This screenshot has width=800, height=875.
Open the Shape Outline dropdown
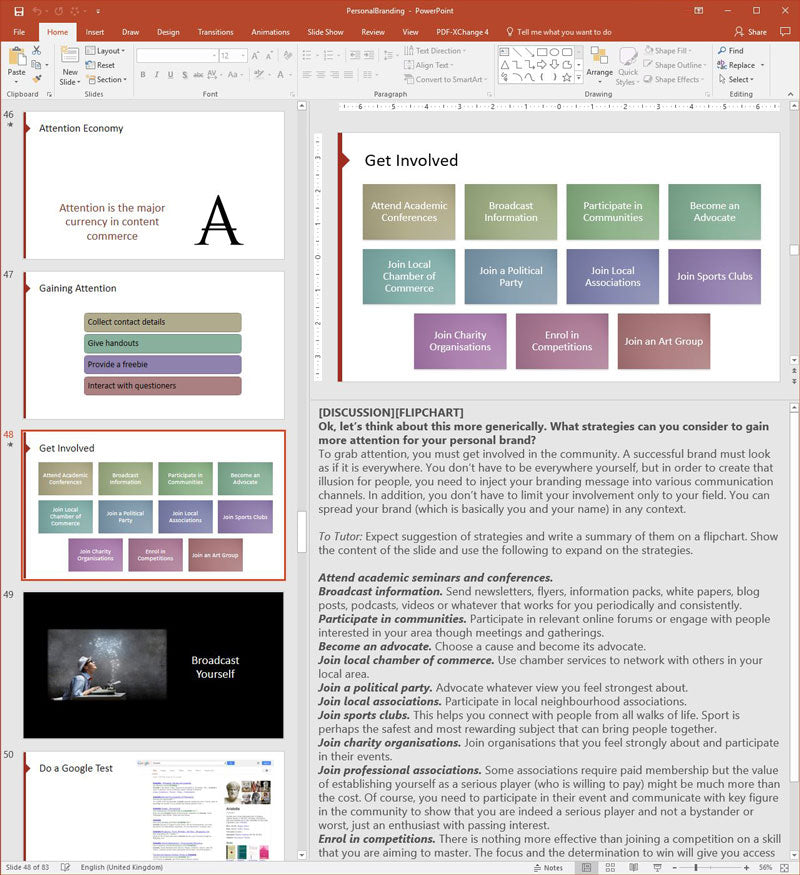pos(675,65)
